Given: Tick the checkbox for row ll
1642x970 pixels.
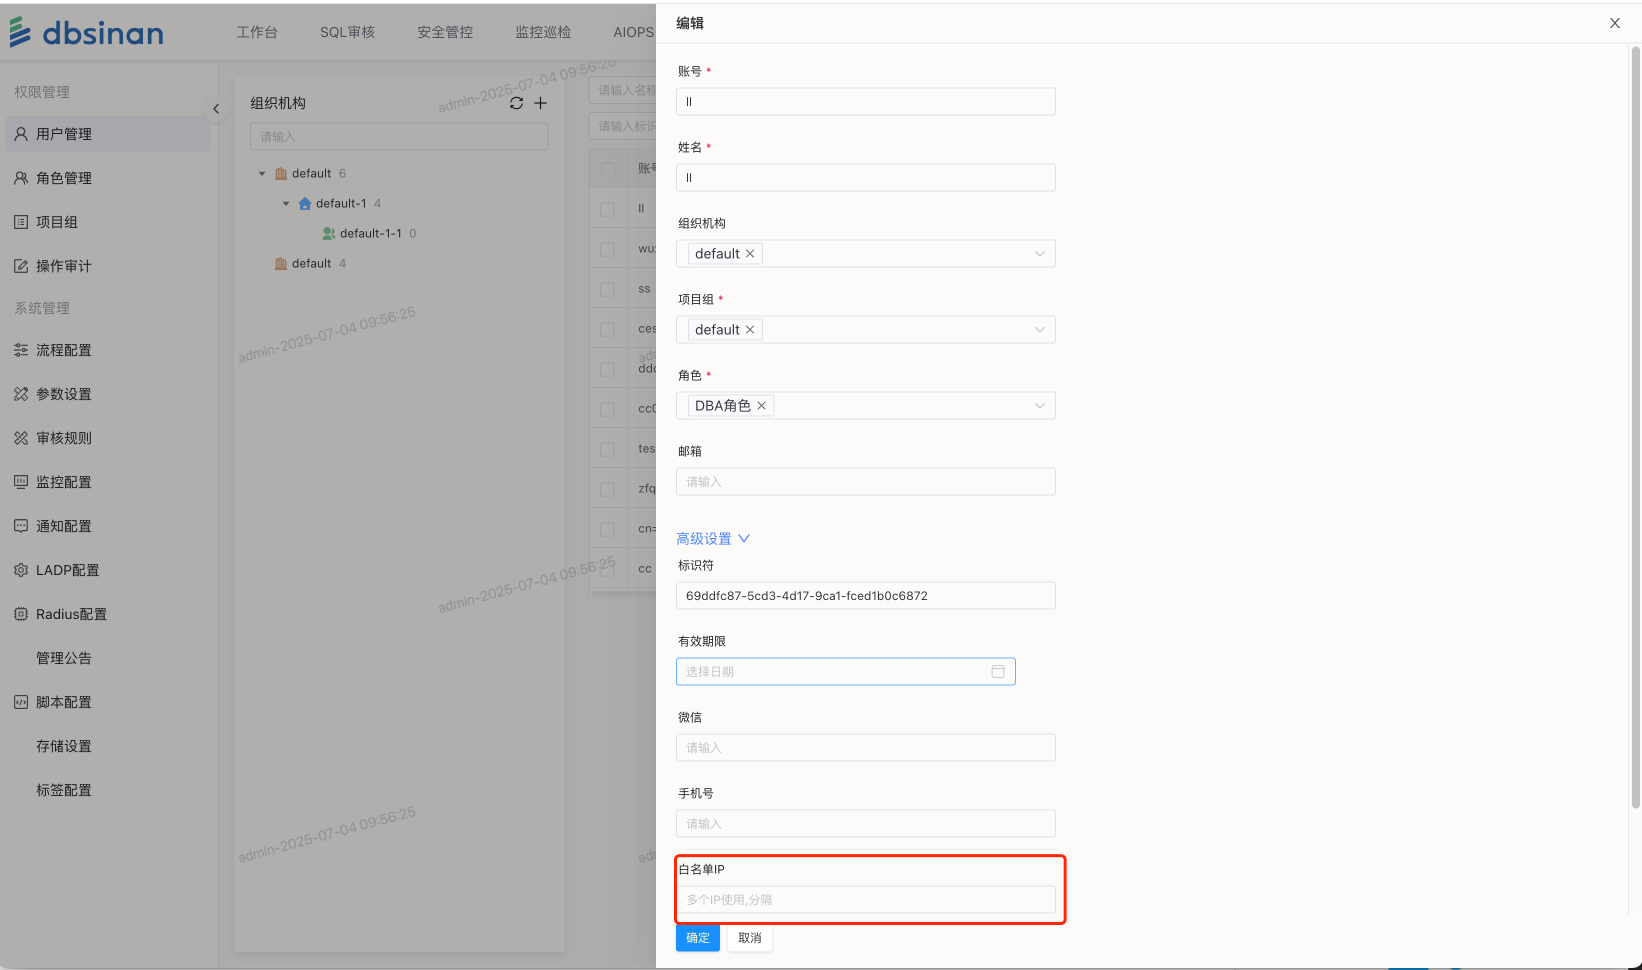Looking at the screenshot, I should (x=607, y=209).
